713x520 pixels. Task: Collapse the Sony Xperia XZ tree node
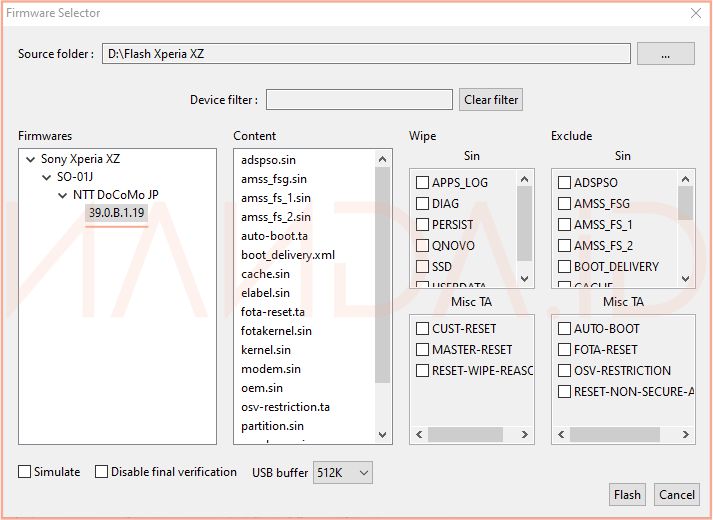click(x=30, y=159)
